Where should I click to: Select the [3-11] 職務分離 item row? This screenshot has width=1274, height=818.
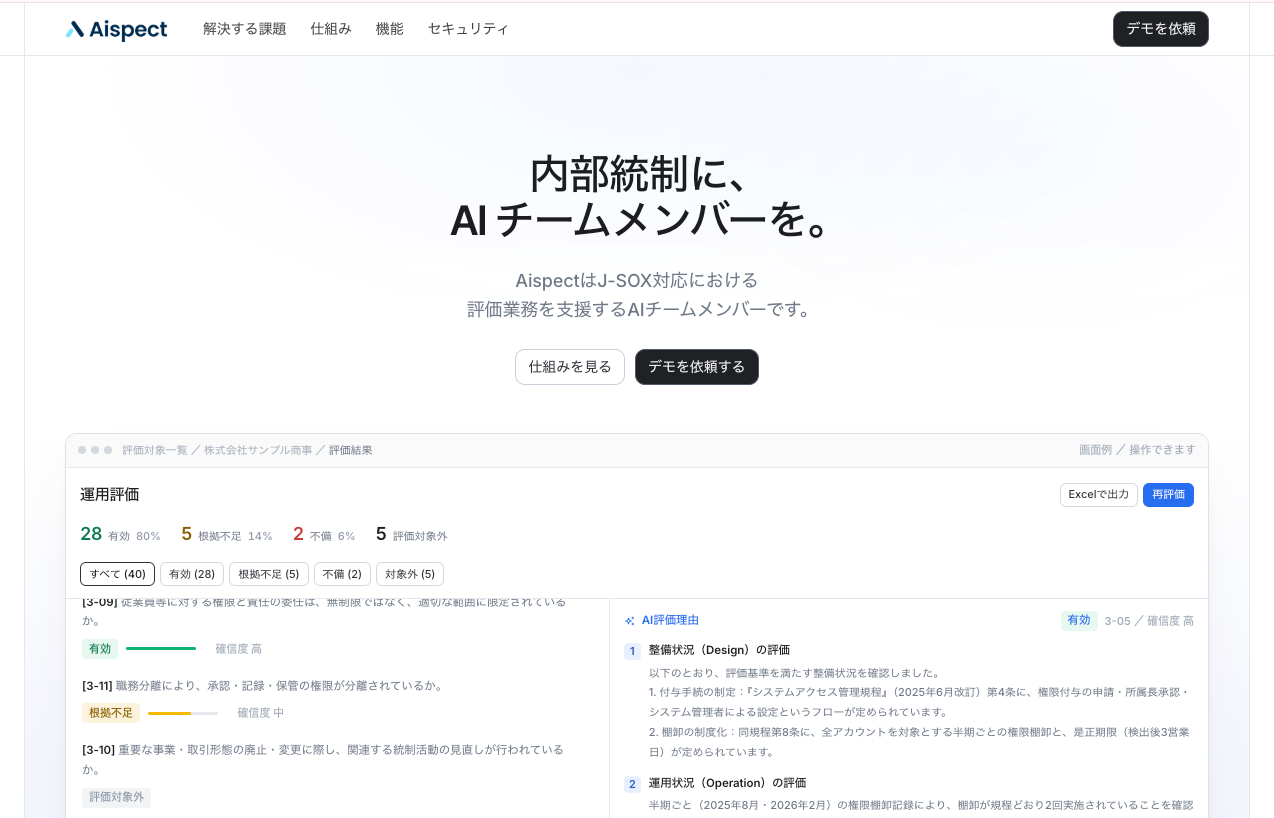point(337,700)
